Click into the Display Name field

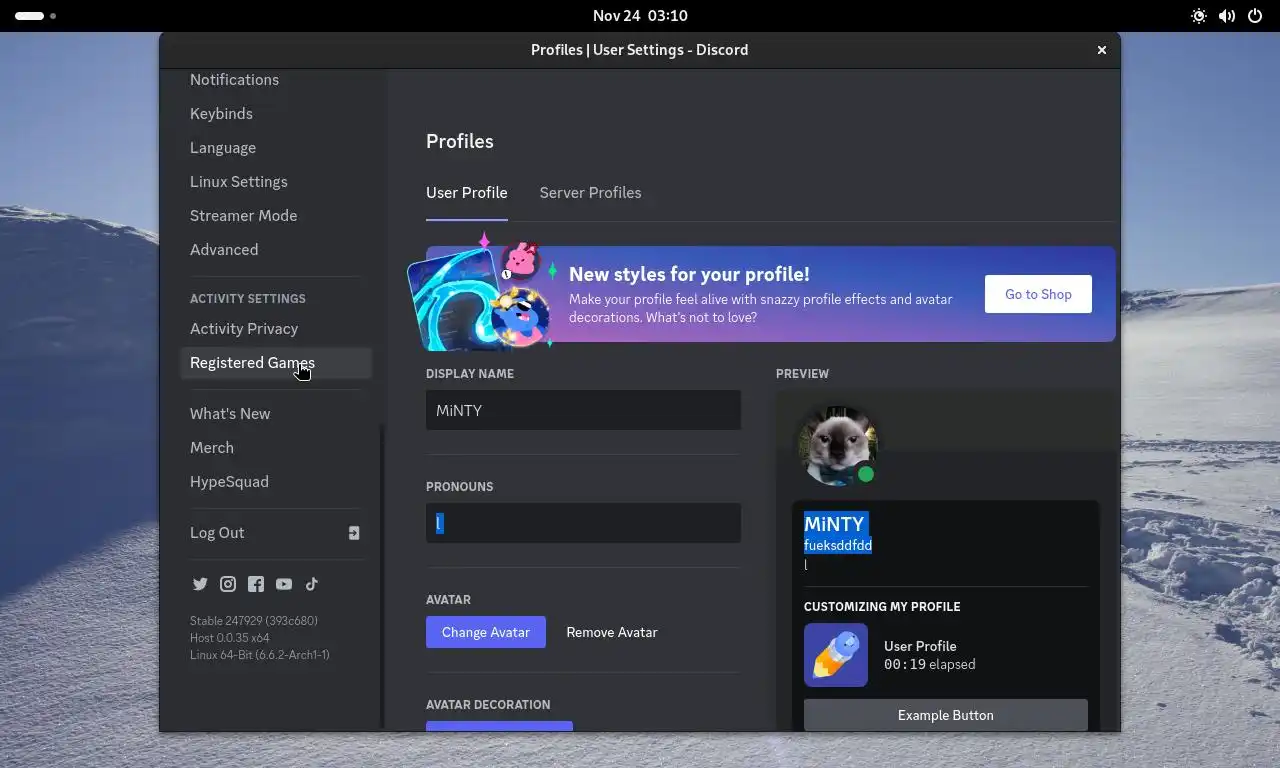583,410
